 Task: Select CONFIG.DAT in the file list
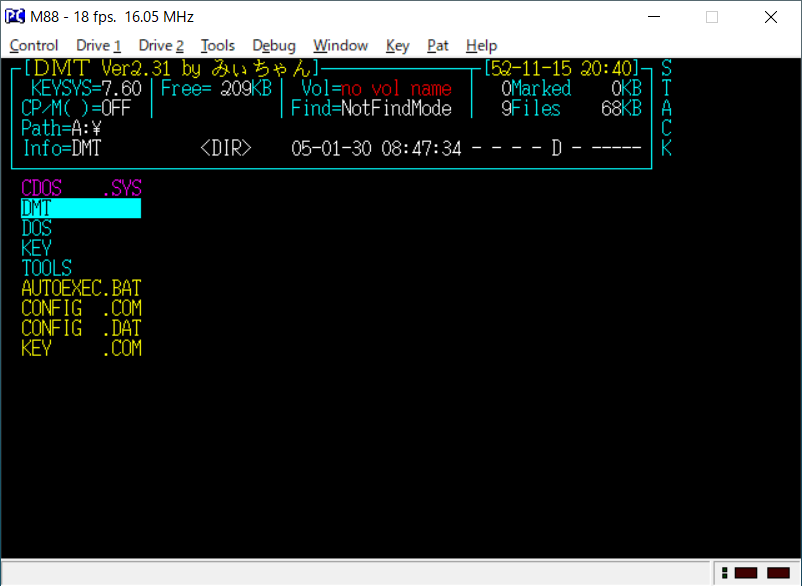point(80,328)
